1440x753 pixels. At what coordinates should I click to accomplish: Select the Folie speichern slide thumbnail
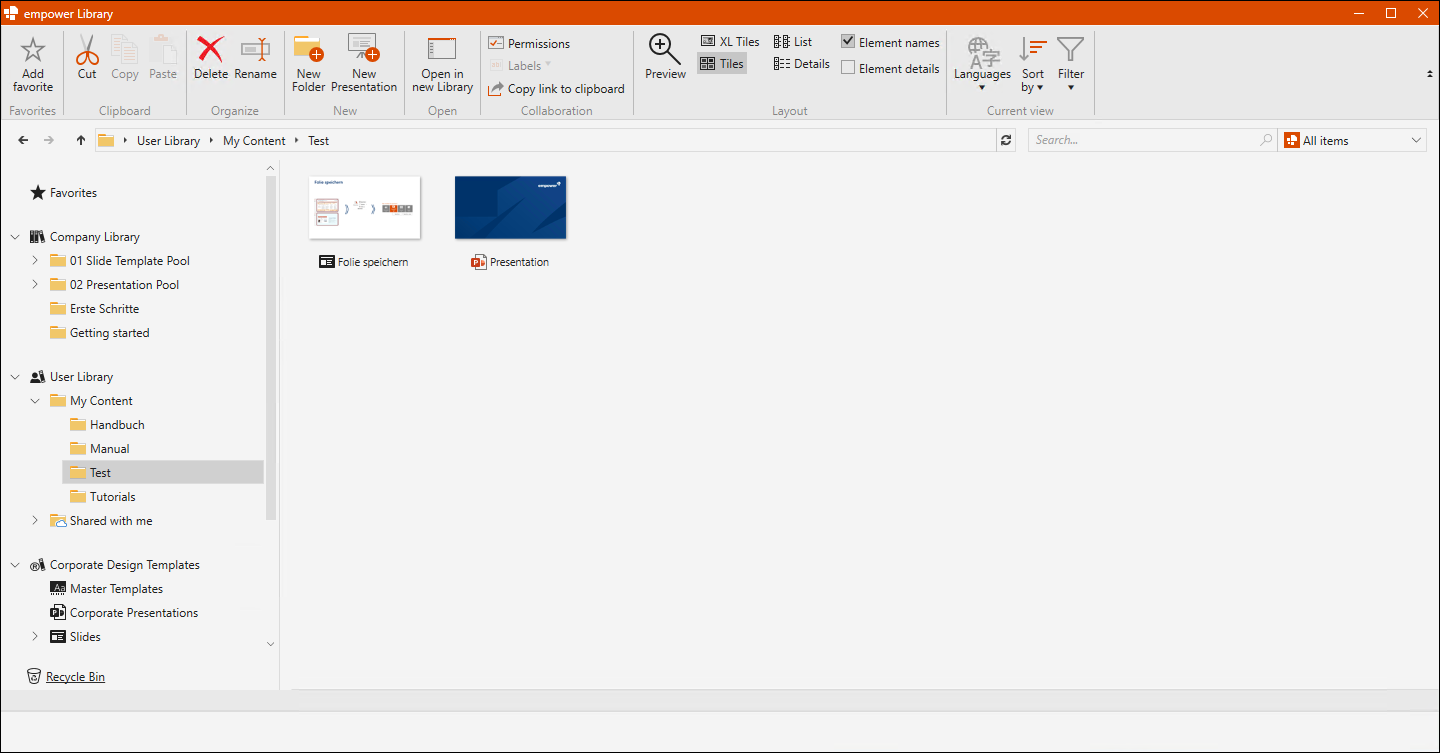[x=365, y=207]
